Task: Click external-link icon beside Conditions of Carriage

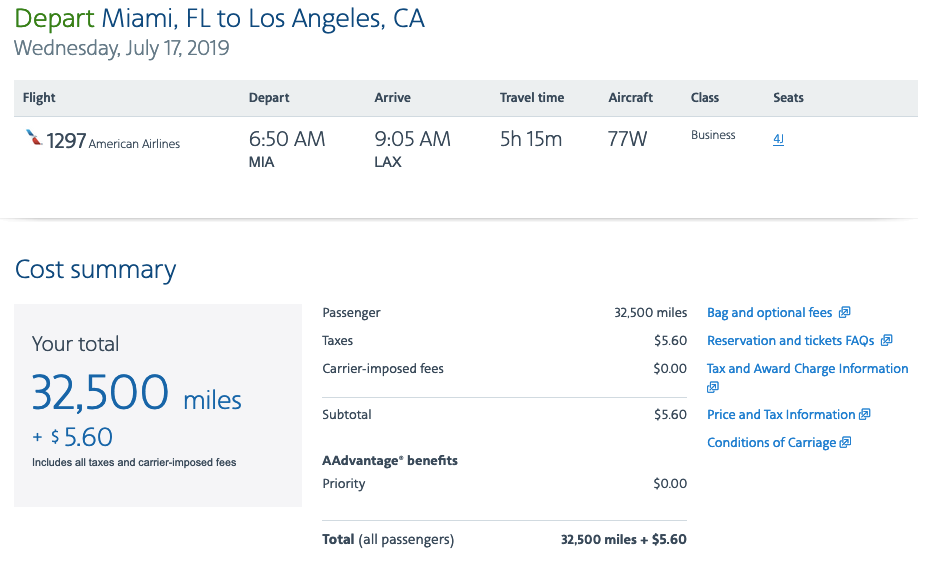Action: click(846, 443)
